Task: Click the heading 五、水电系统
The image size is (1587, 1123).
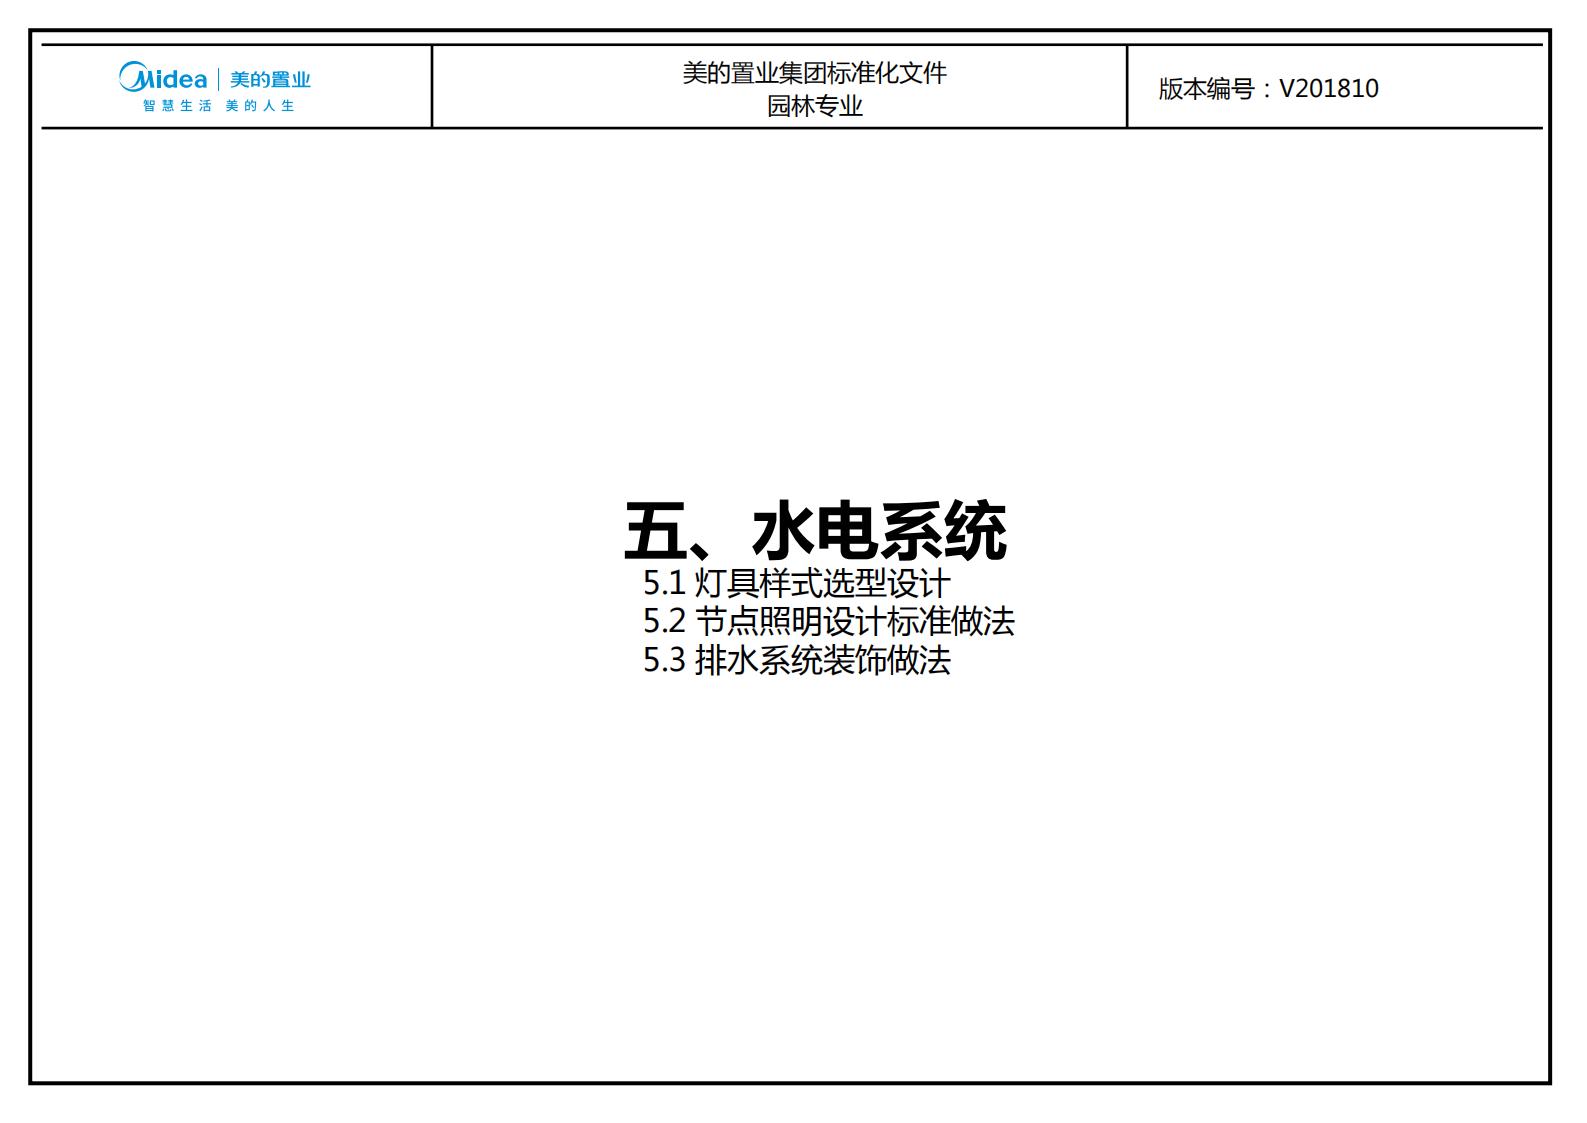Action: pos(815,531)
